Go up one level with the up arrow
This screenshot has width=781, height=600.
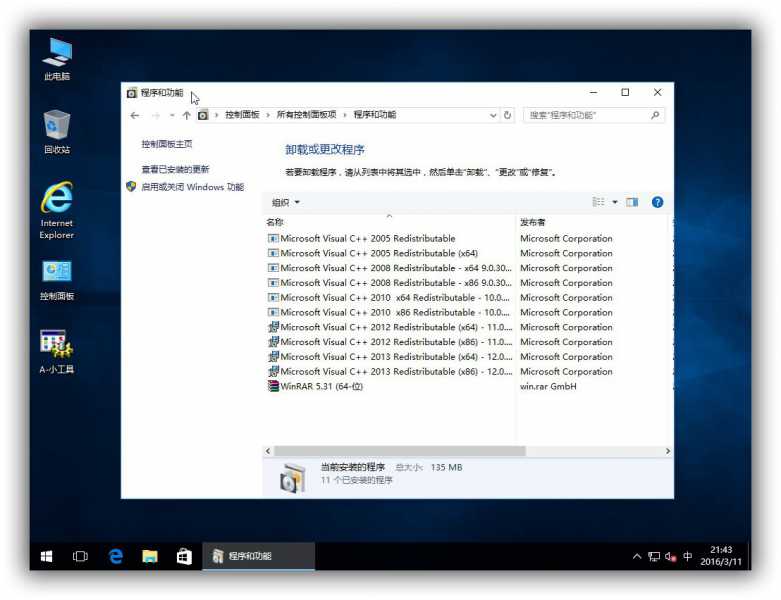coord(186,116)
